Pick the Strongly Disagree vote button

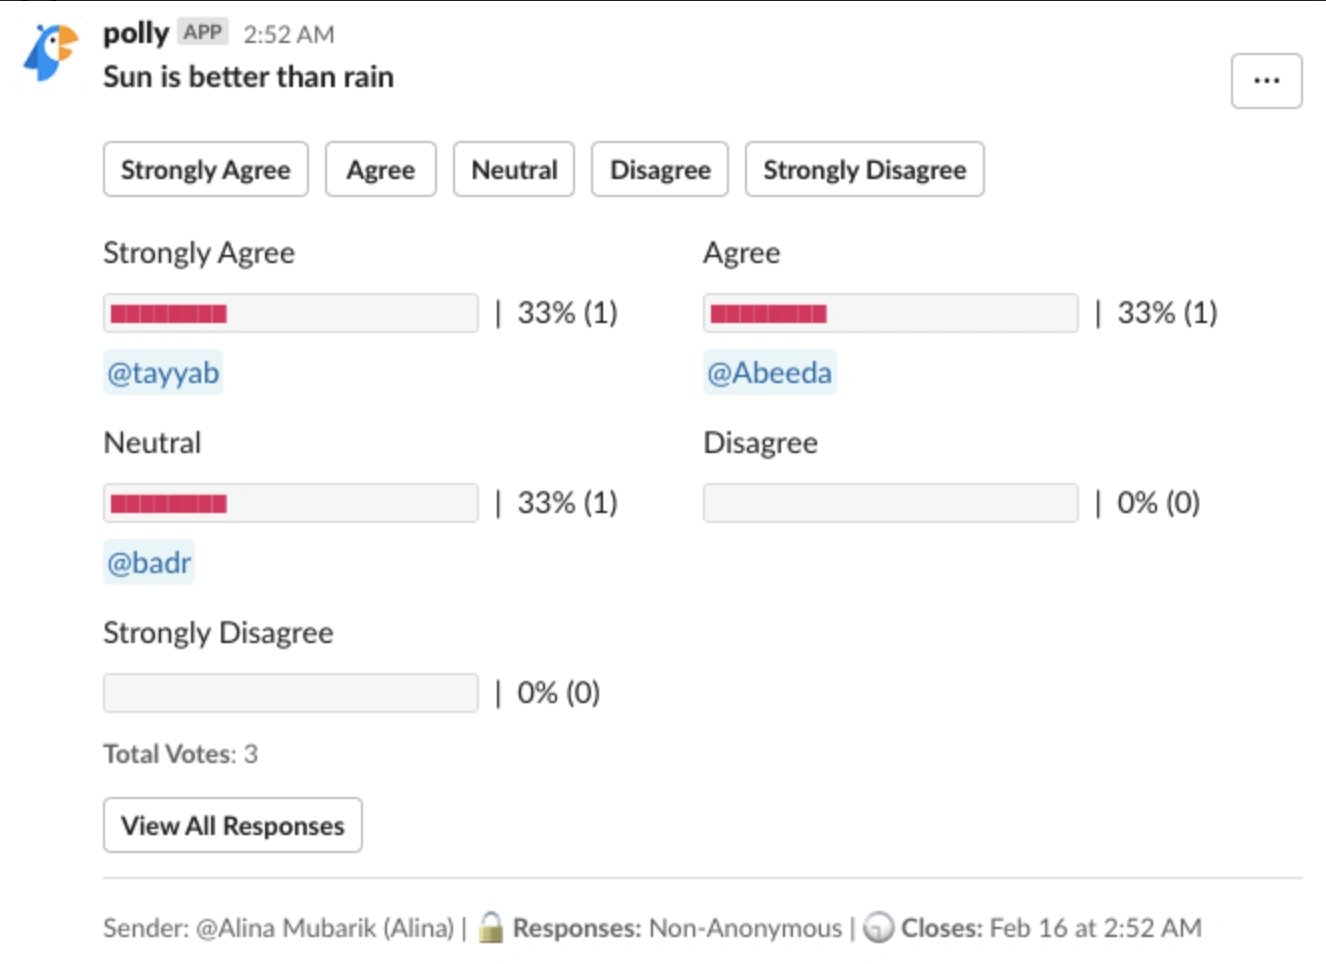point(864,170)
